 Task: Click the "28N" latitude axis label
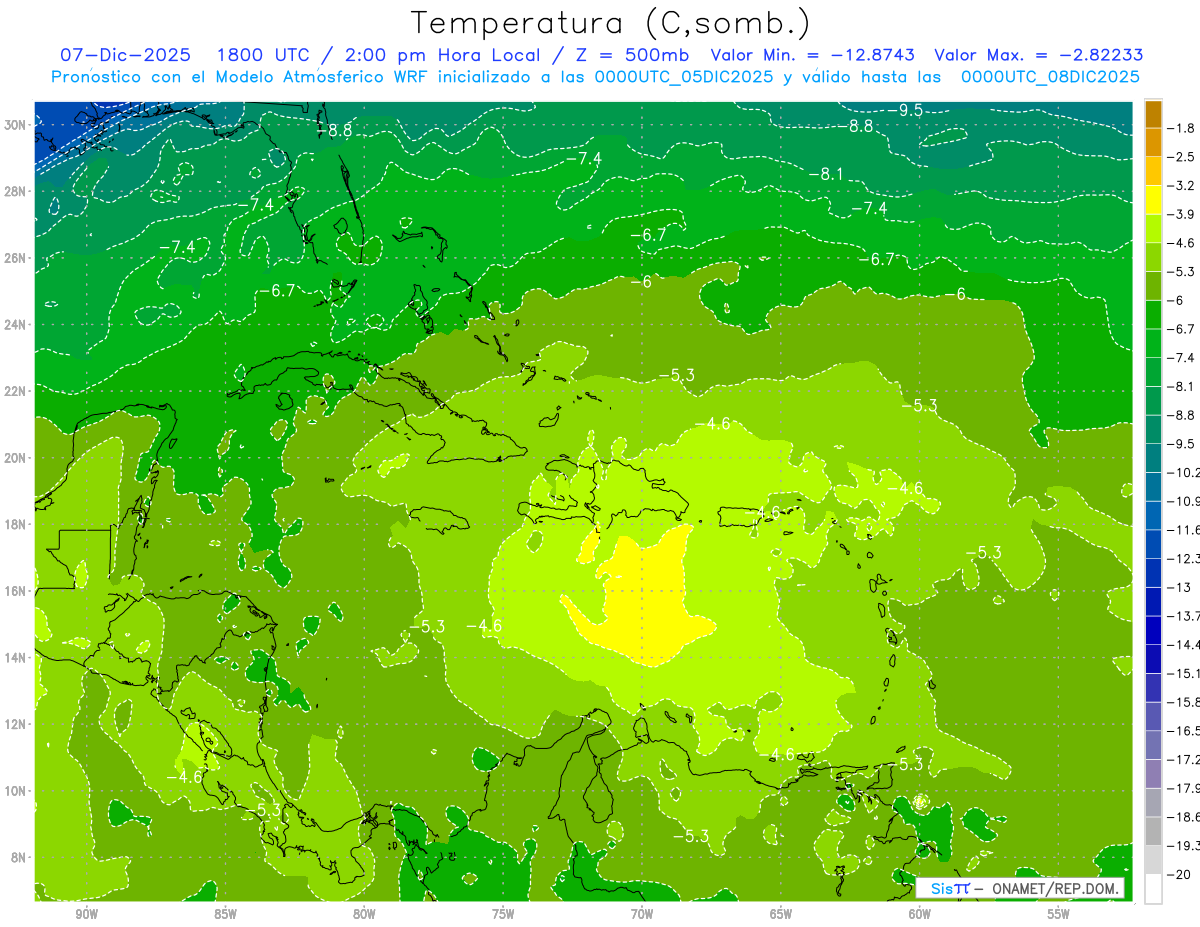(x=16, y=191)
